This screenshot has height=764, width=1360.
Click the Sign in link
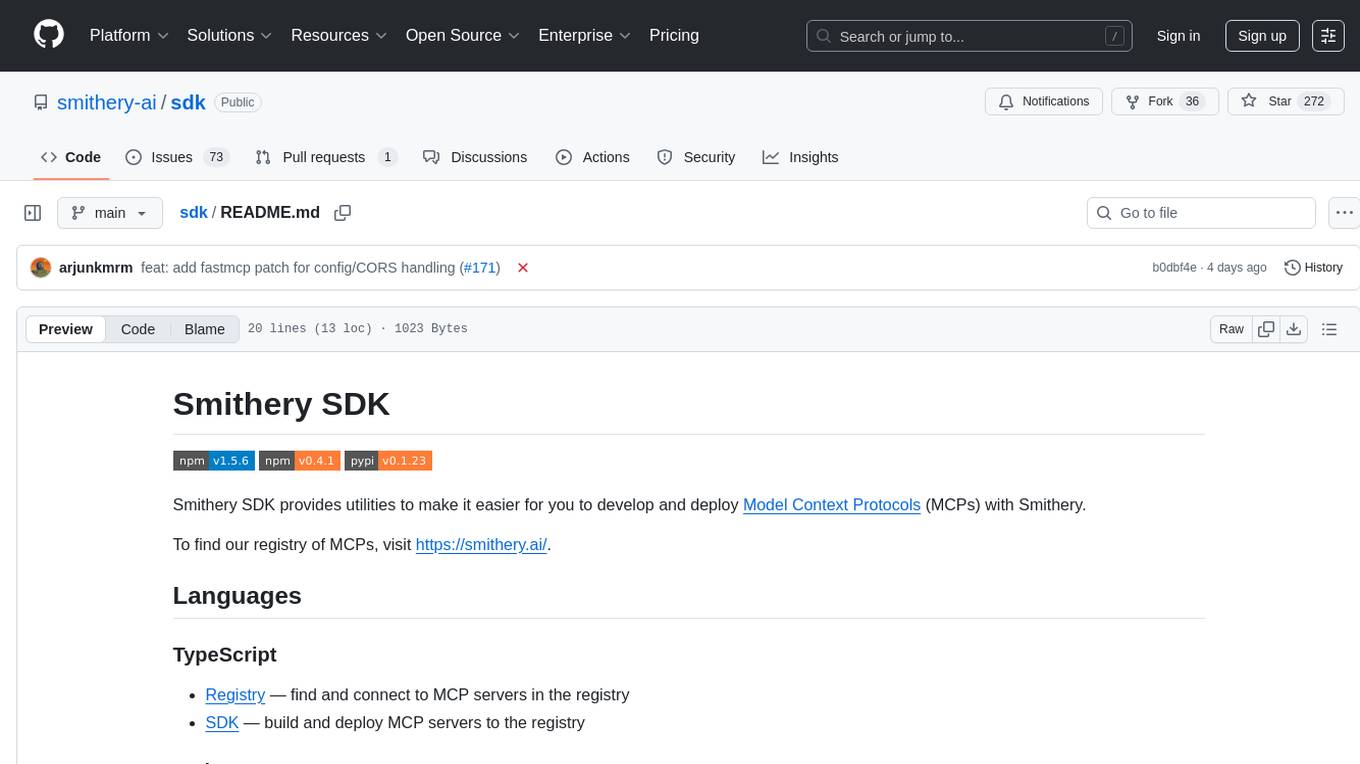click(x=1178, y=36)
